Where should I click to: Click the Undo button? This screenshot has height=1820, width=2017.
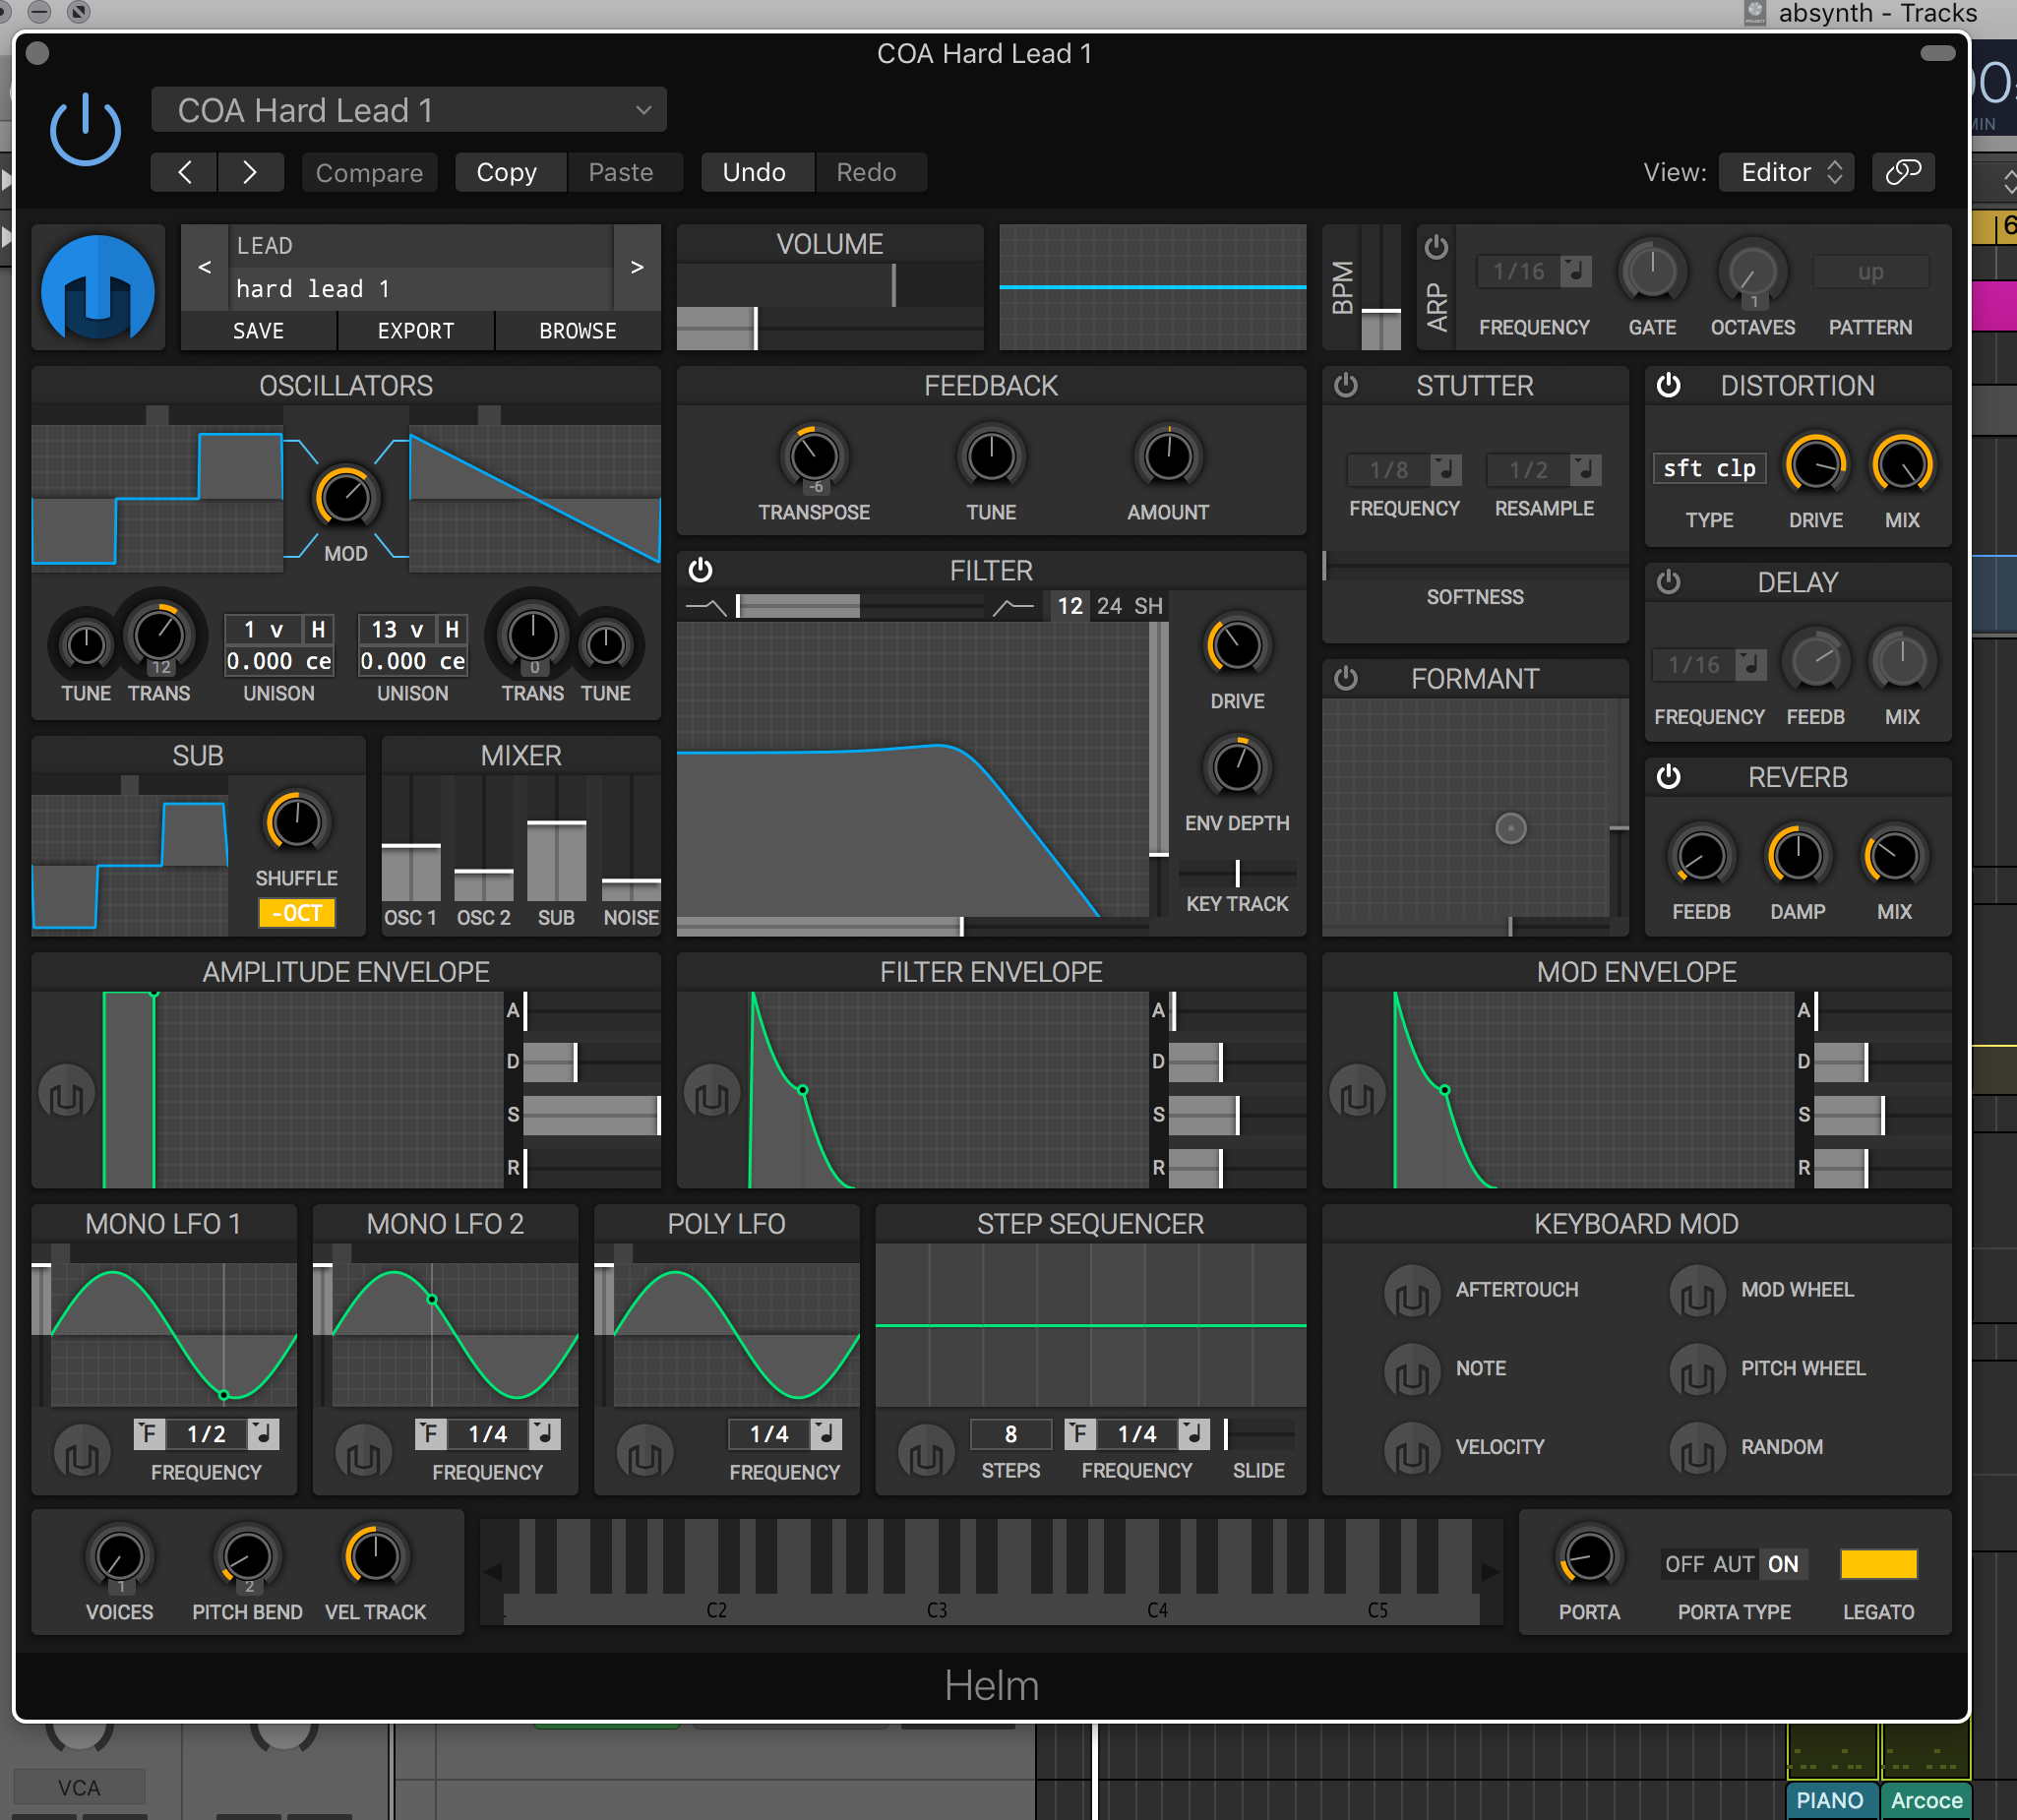click(x=754, y=172)
